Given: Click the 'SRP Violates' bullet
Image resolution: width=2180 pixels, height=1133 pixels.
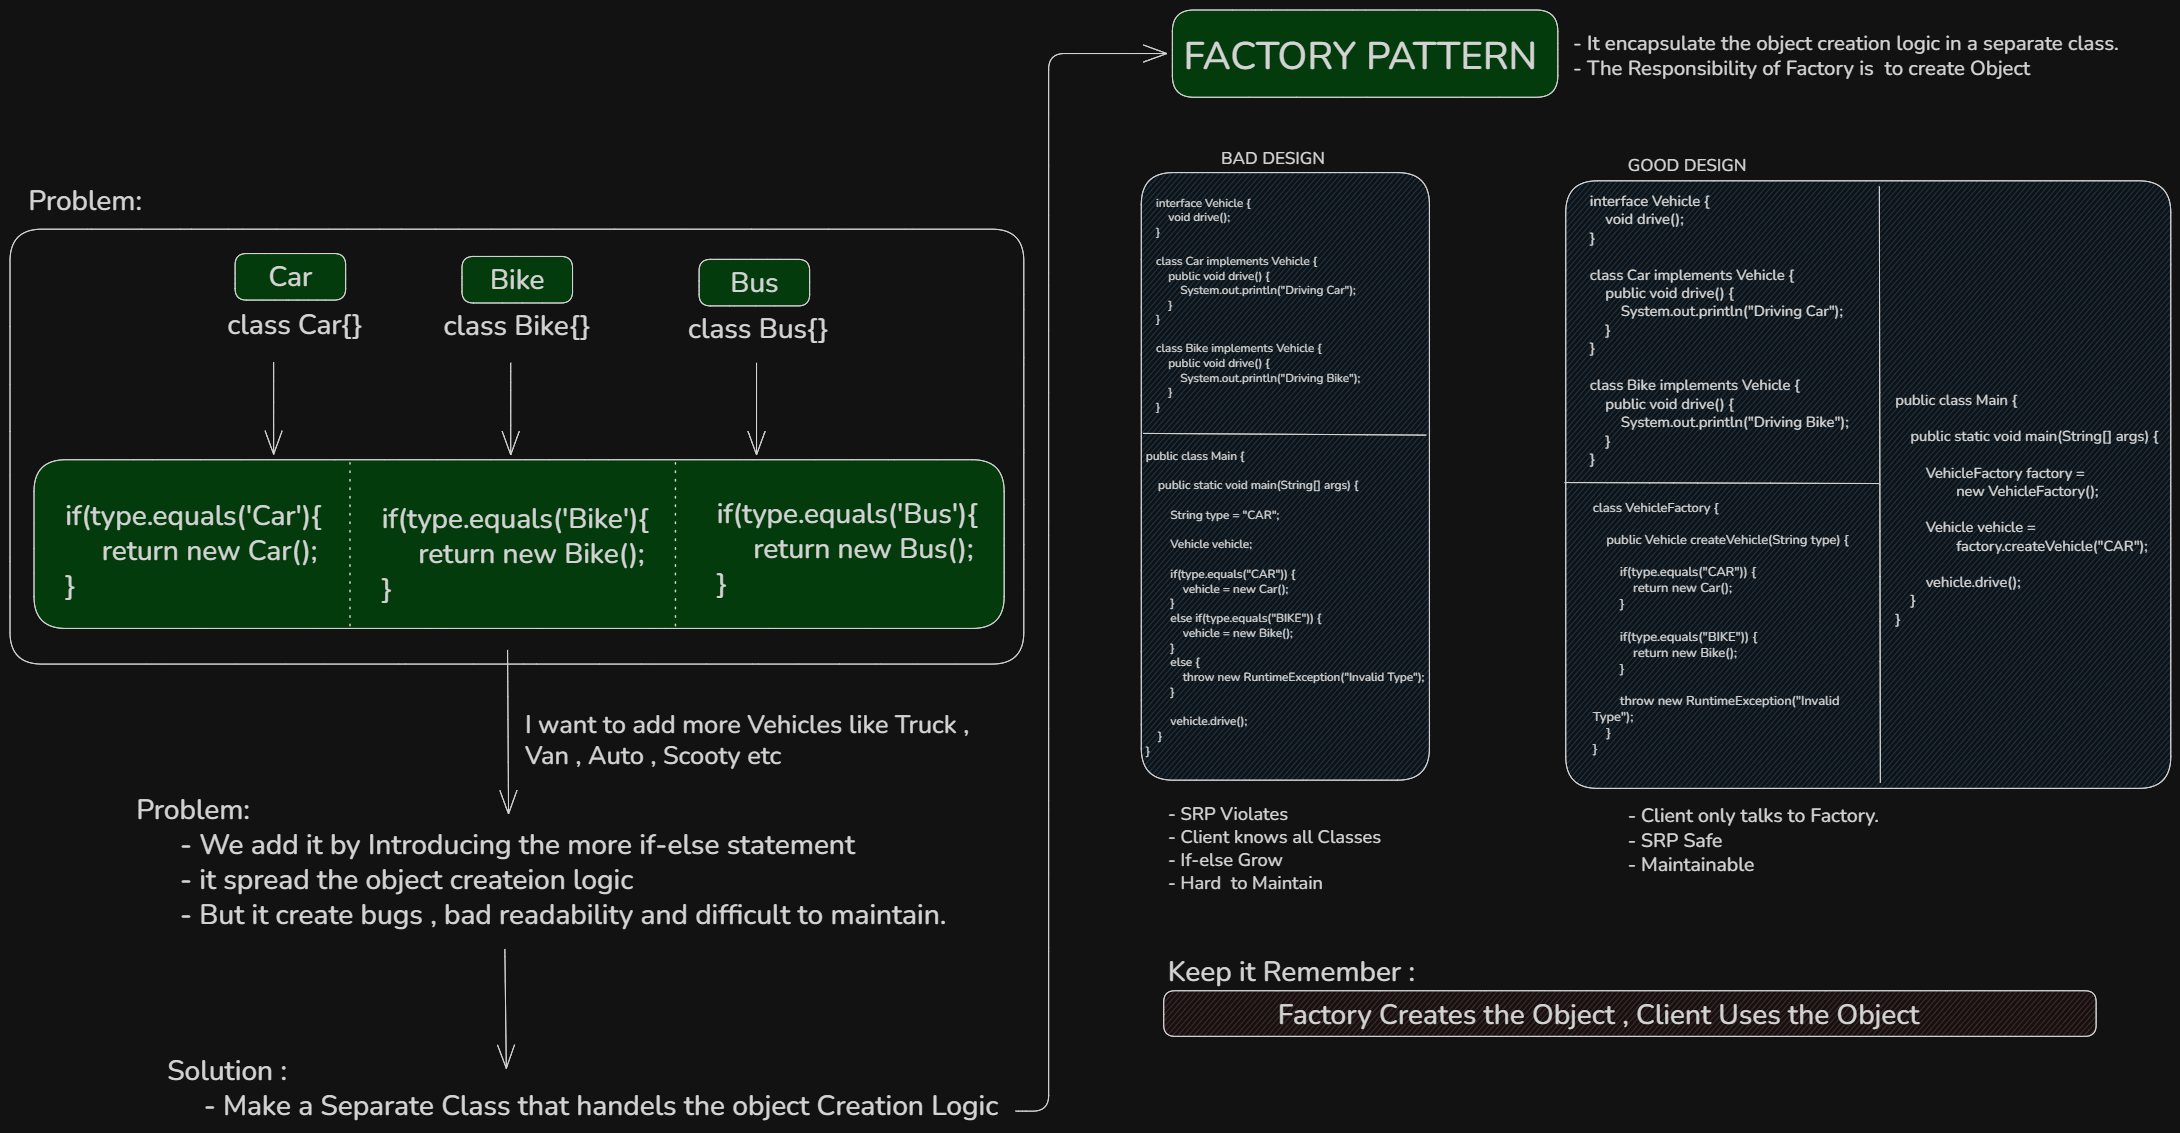Looking at the screenshot, I should click(1228, 814).
